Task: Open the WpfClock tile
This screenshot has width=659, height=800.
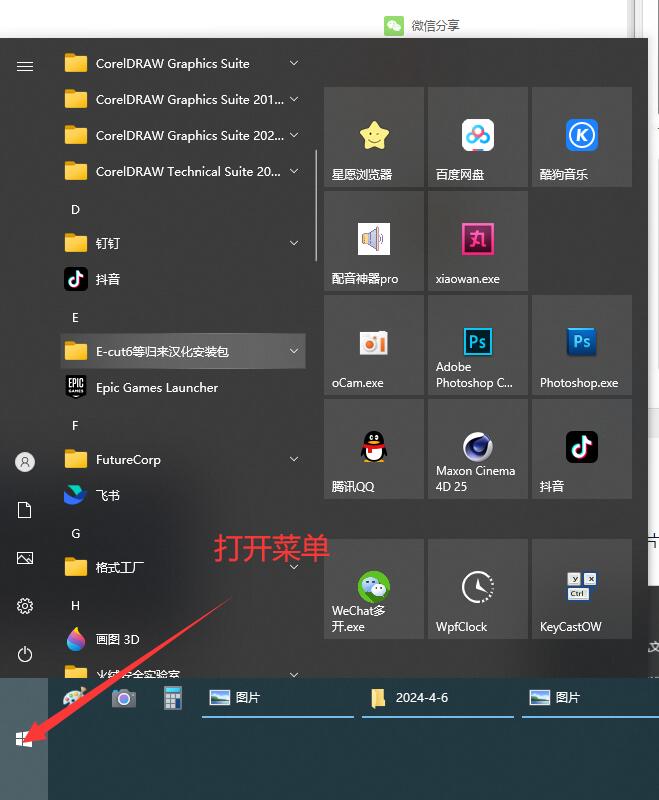Action: pyautogui.click(x=478, y=589)
